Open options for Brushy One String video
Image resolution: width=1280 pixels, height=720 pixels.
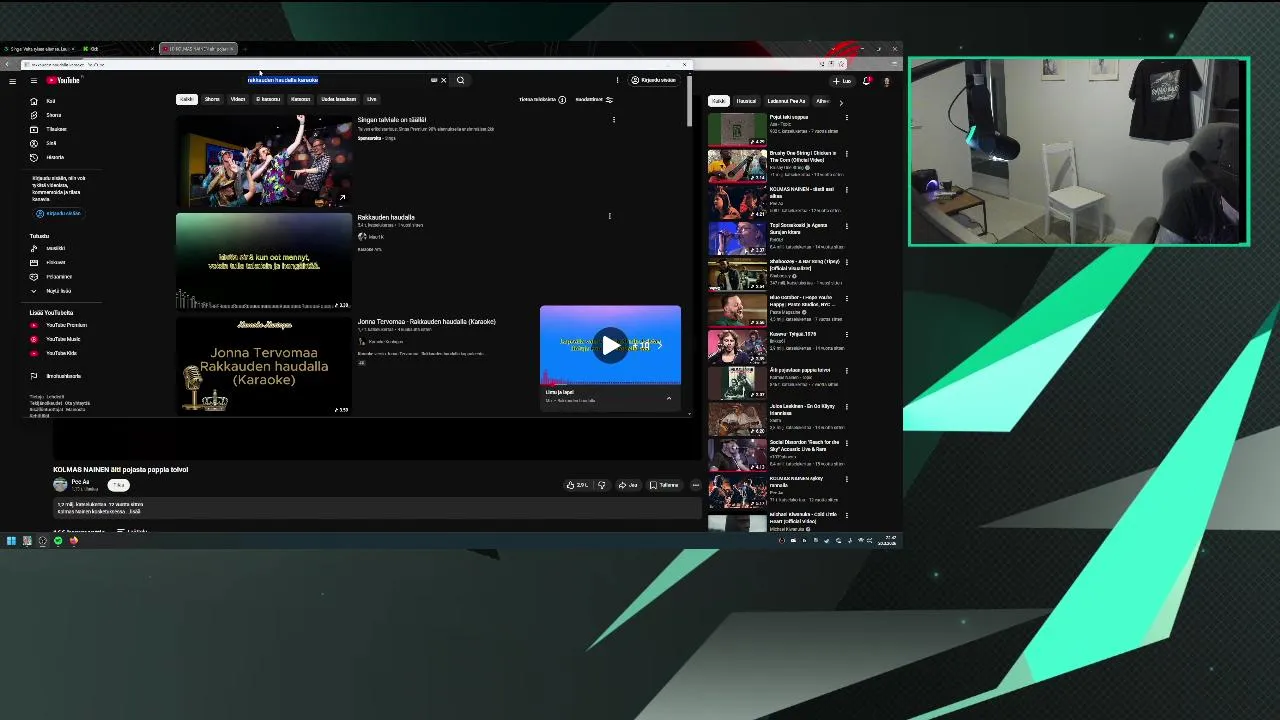[846, 153]
